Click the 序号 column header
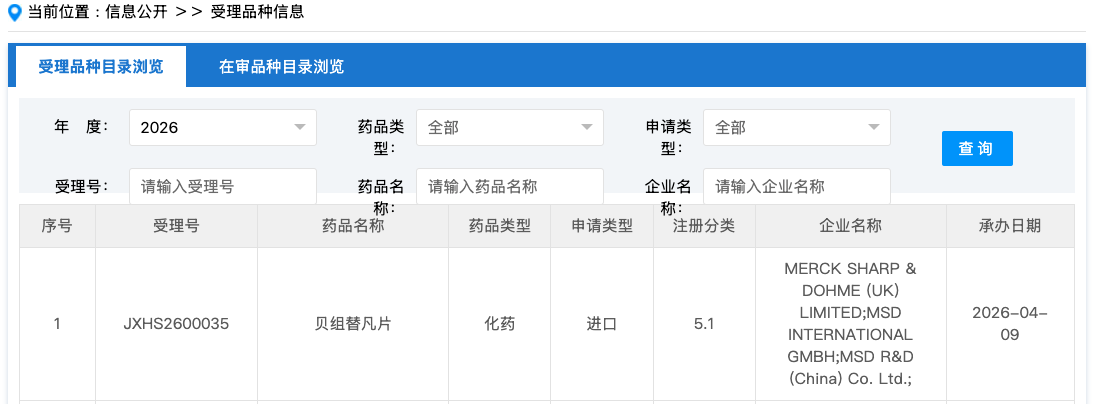This screenshot has height=404, width=1097. tap(57, 226)
